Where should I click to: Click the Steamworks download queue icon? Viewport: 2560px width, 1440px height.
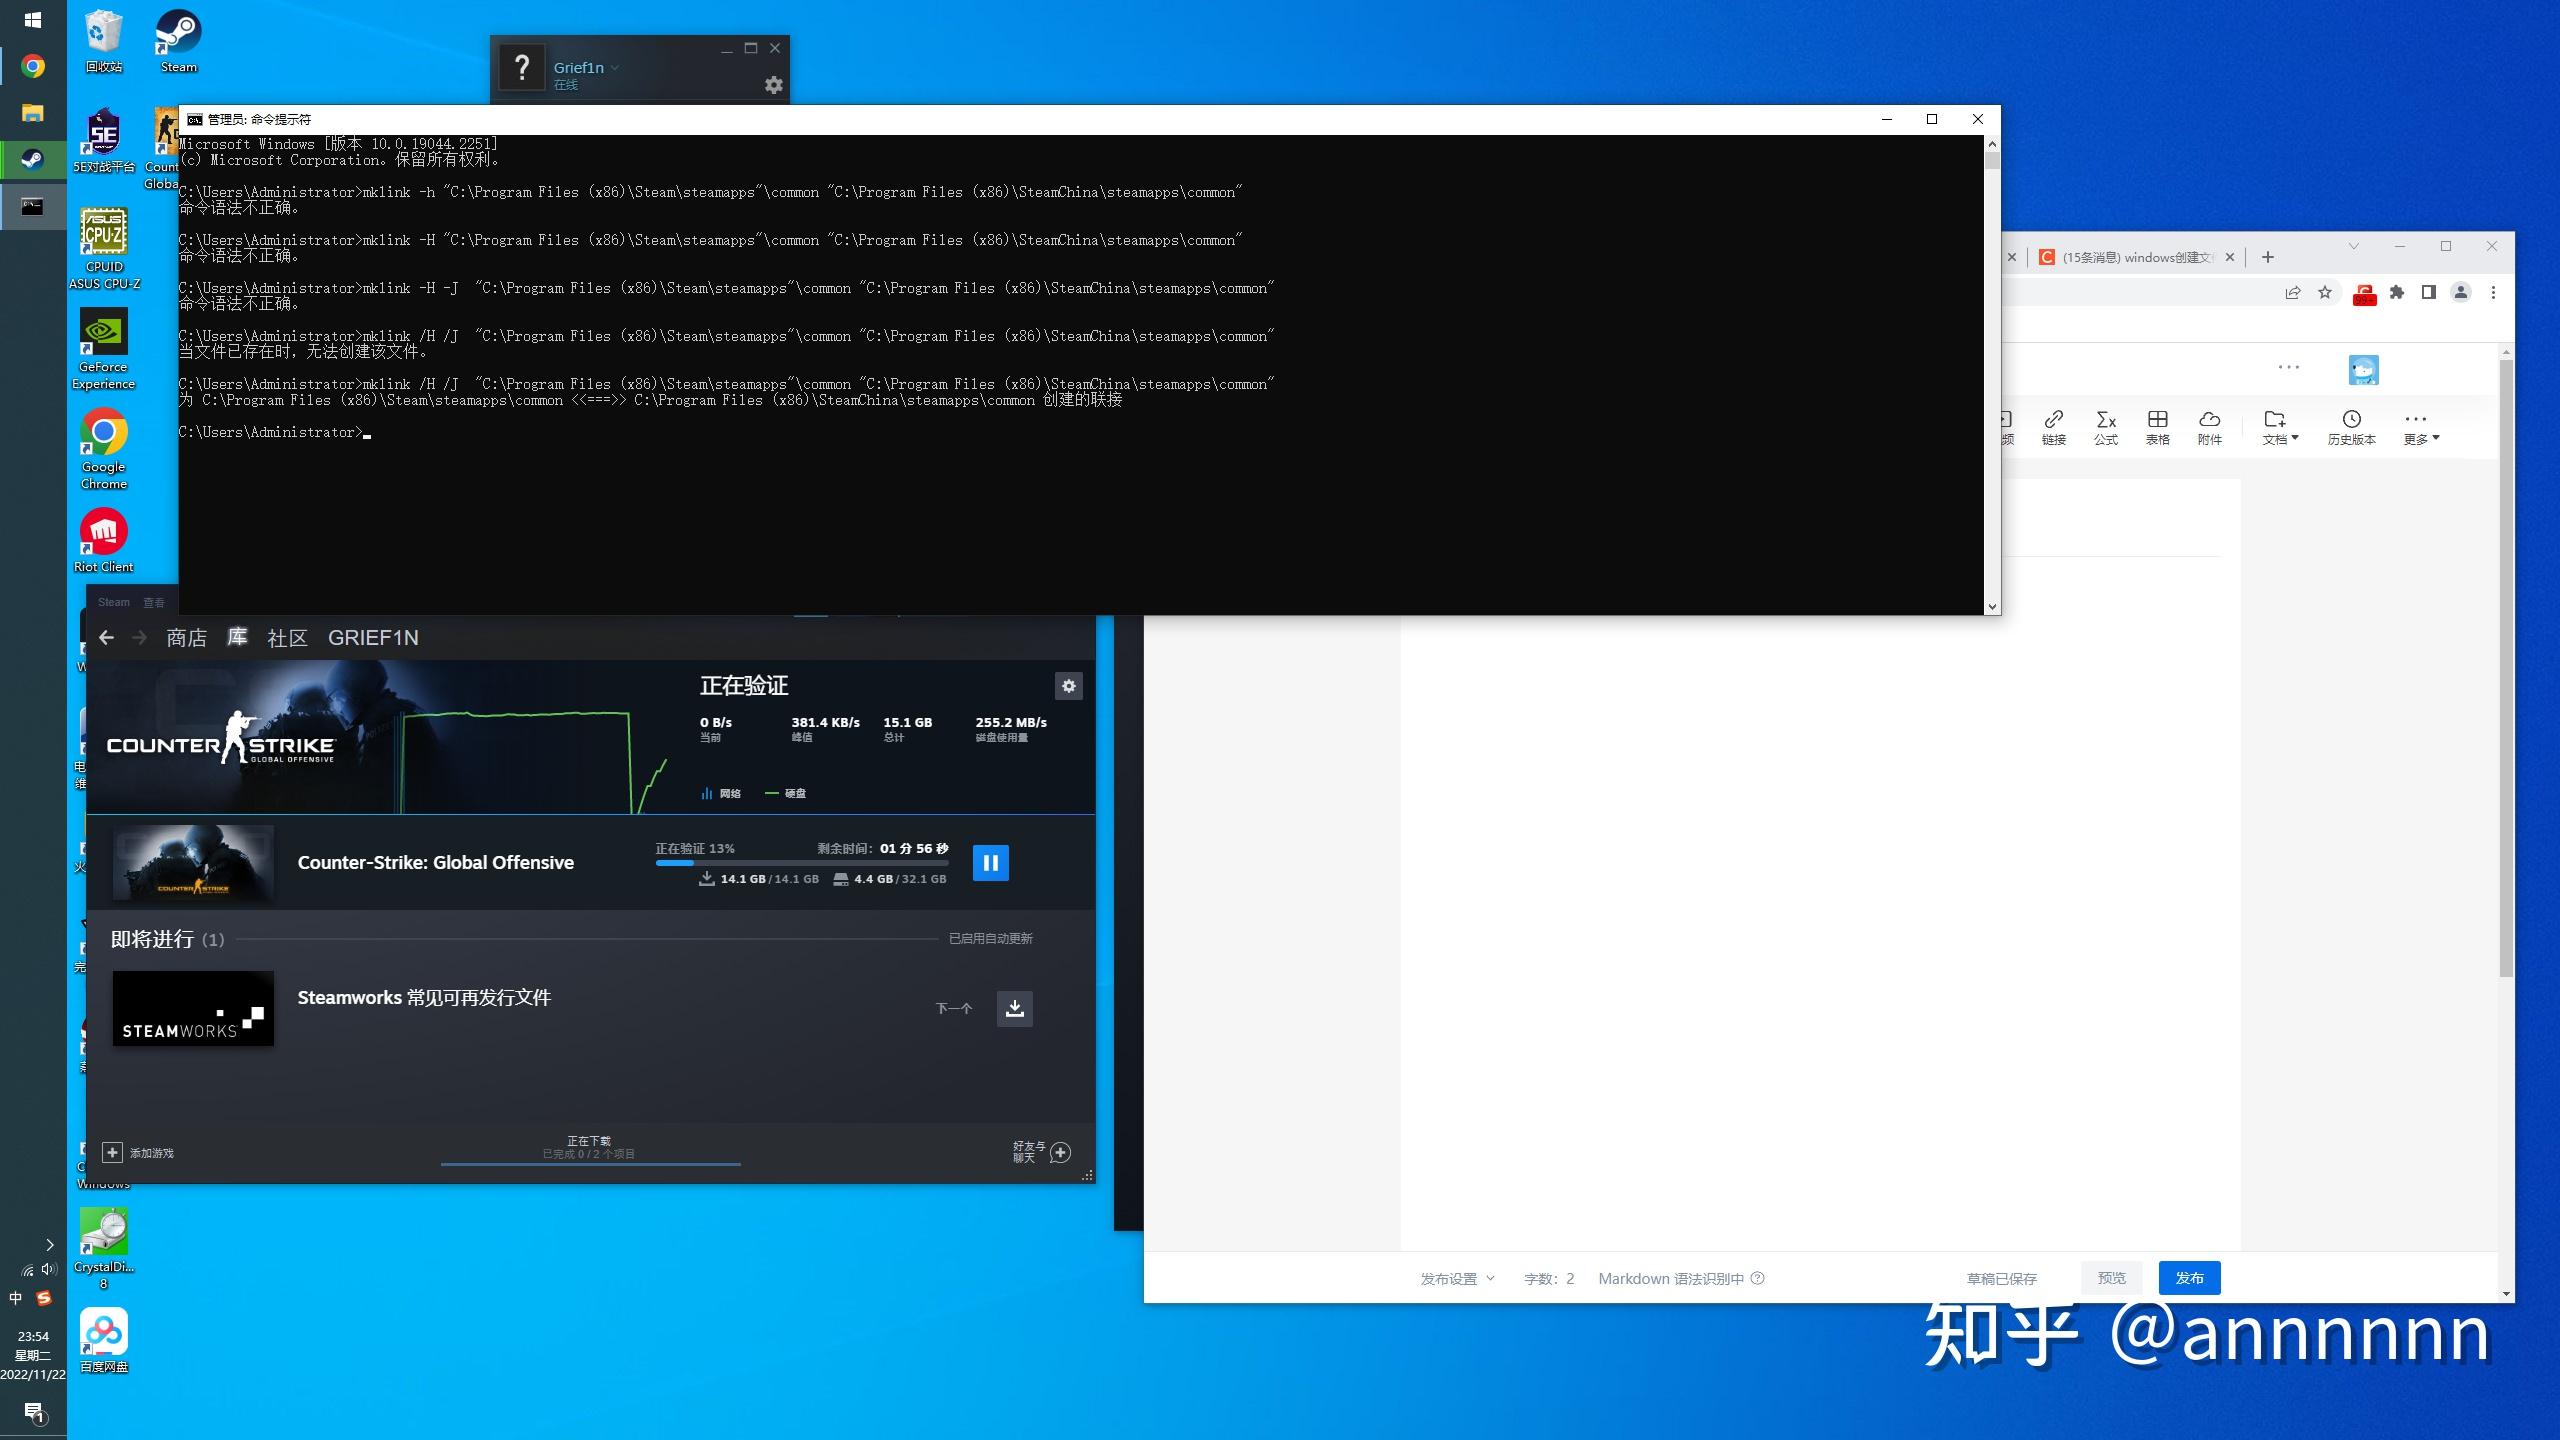1014,1008
